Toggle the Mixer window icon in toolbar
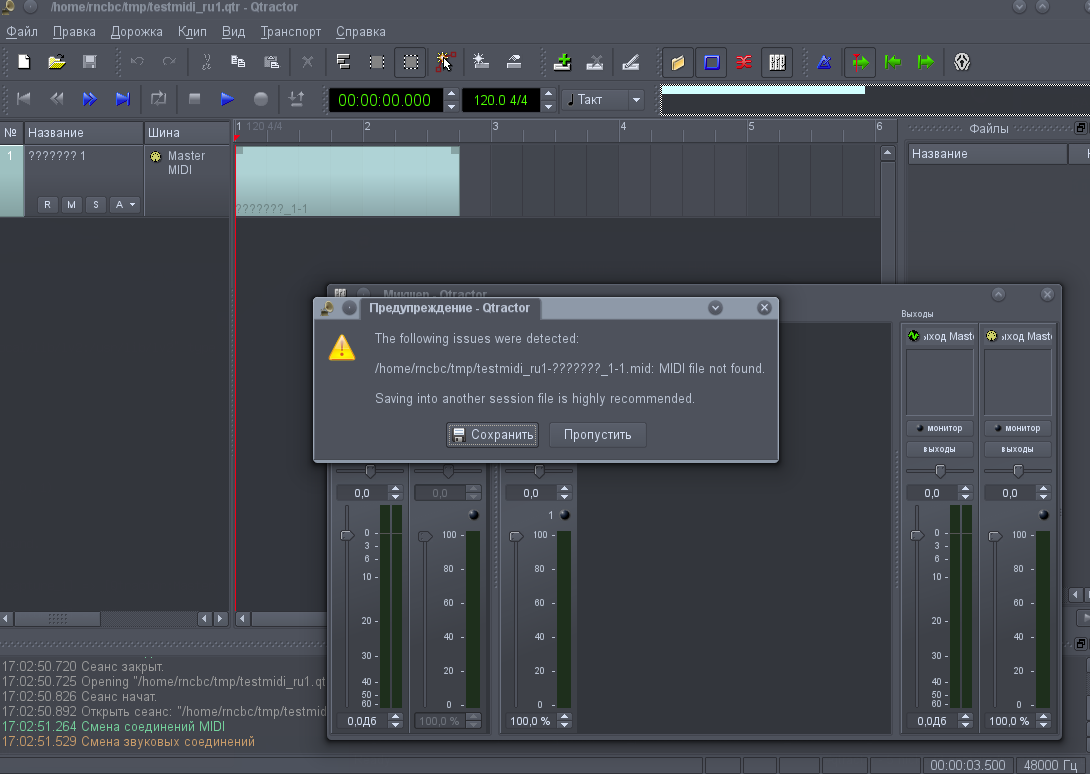This screenshot has height=774, width=1090. coord(777,62)
